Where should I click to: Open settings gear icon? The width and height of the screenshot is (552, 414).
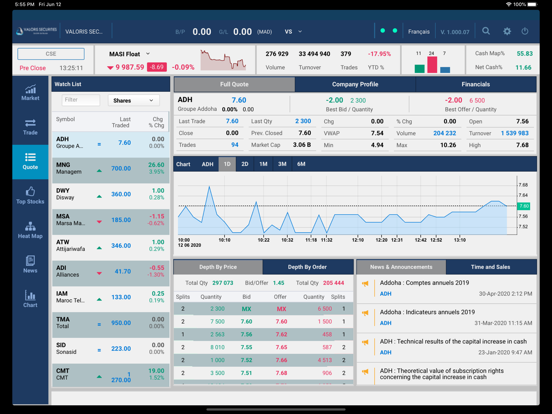pos(507,31)
